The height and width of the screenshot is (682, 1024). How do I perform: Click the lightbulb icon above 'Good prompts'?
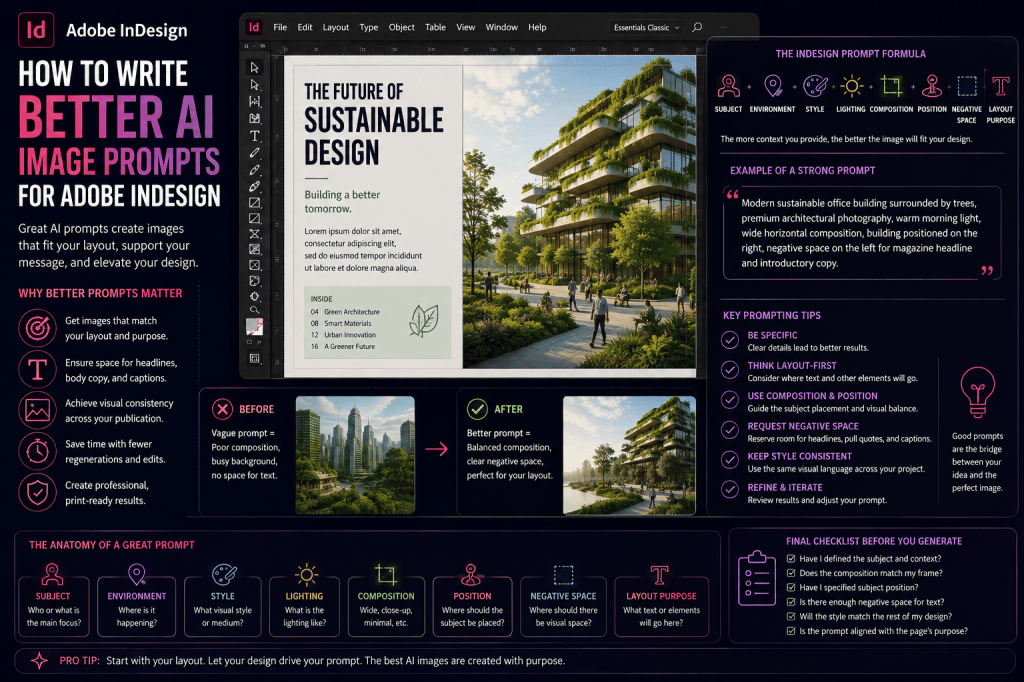(978, 392)
